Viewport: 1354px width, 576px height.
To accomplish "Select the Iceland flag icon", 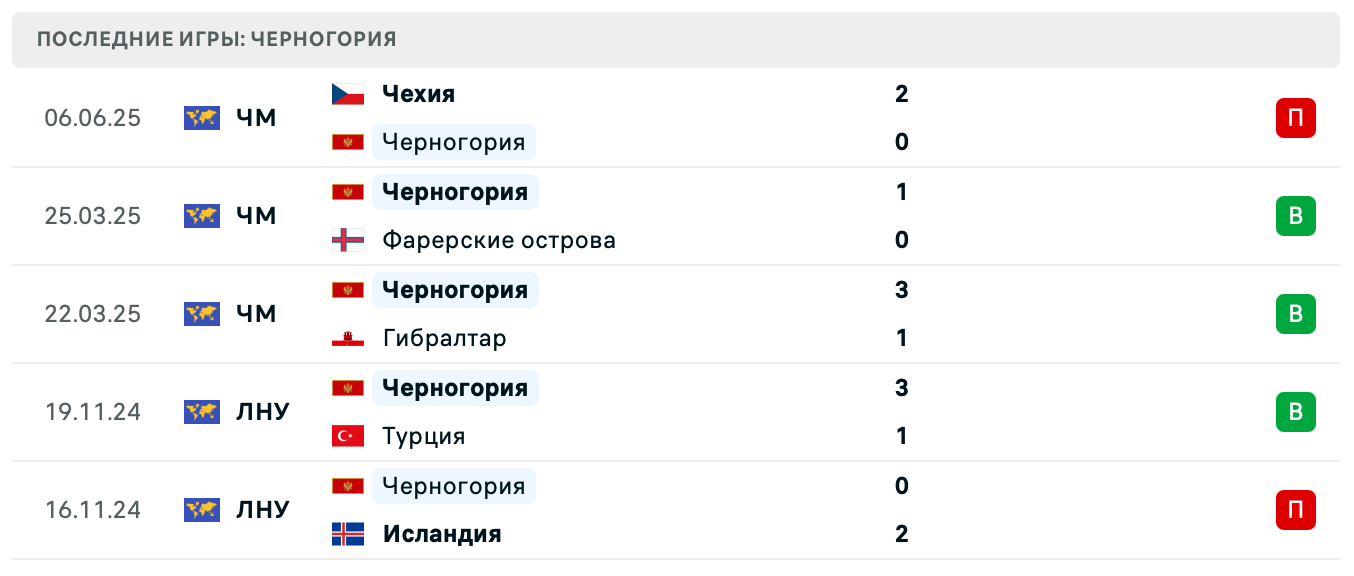I will (348, 534).
